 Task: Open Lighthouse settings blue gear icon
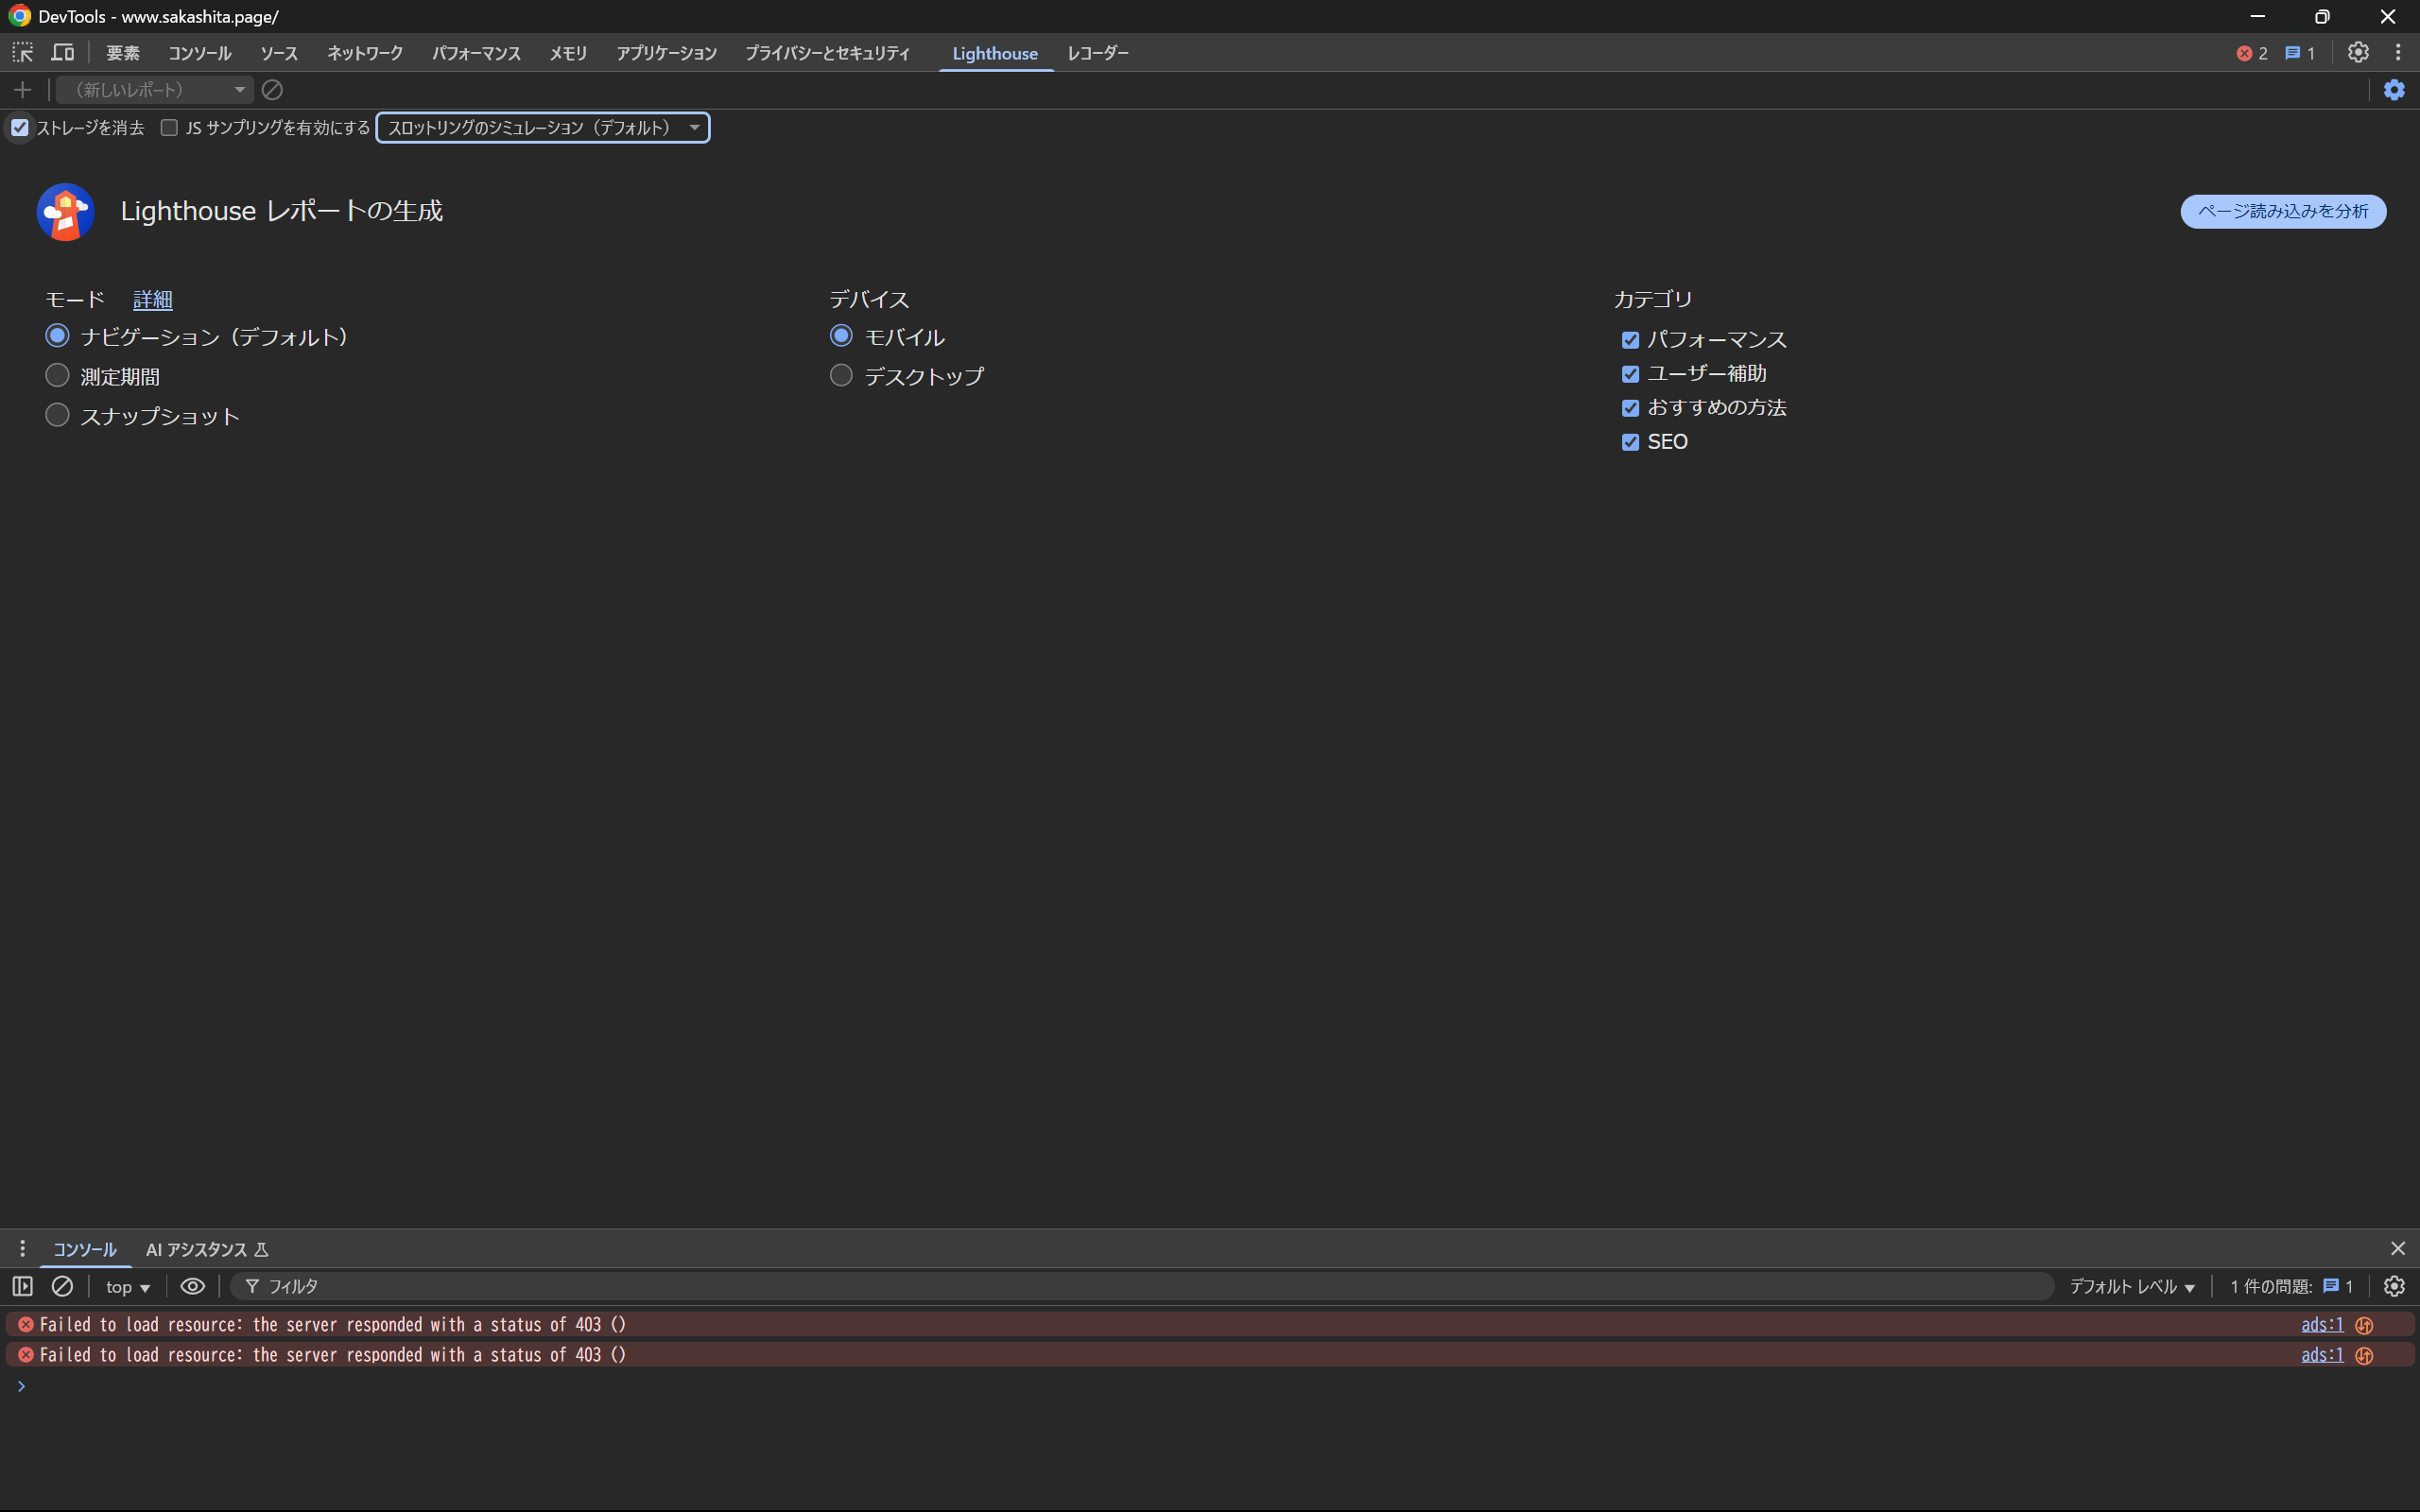click(2394, 90)
